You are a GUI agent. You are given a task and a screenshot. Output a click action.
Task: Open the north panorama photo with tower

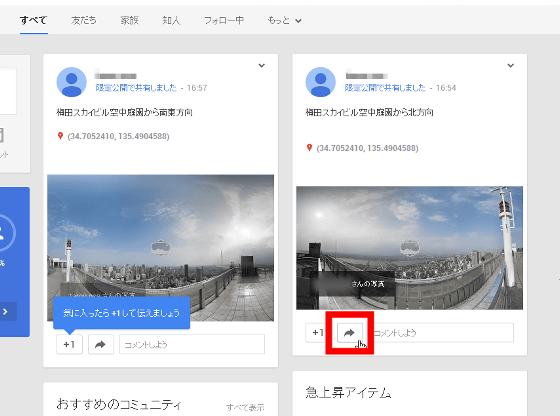pyautogui.click(x=409, y=248)
